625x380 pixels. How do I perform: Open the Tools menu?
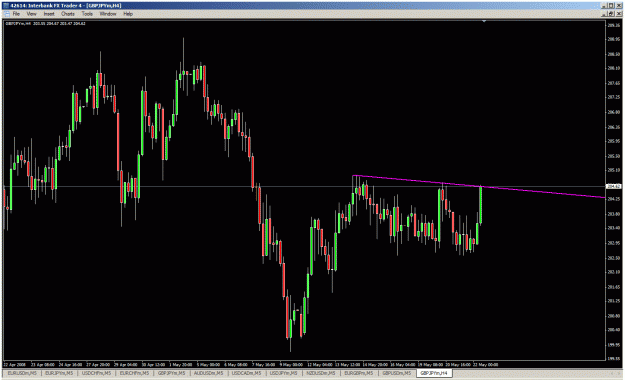87,14
